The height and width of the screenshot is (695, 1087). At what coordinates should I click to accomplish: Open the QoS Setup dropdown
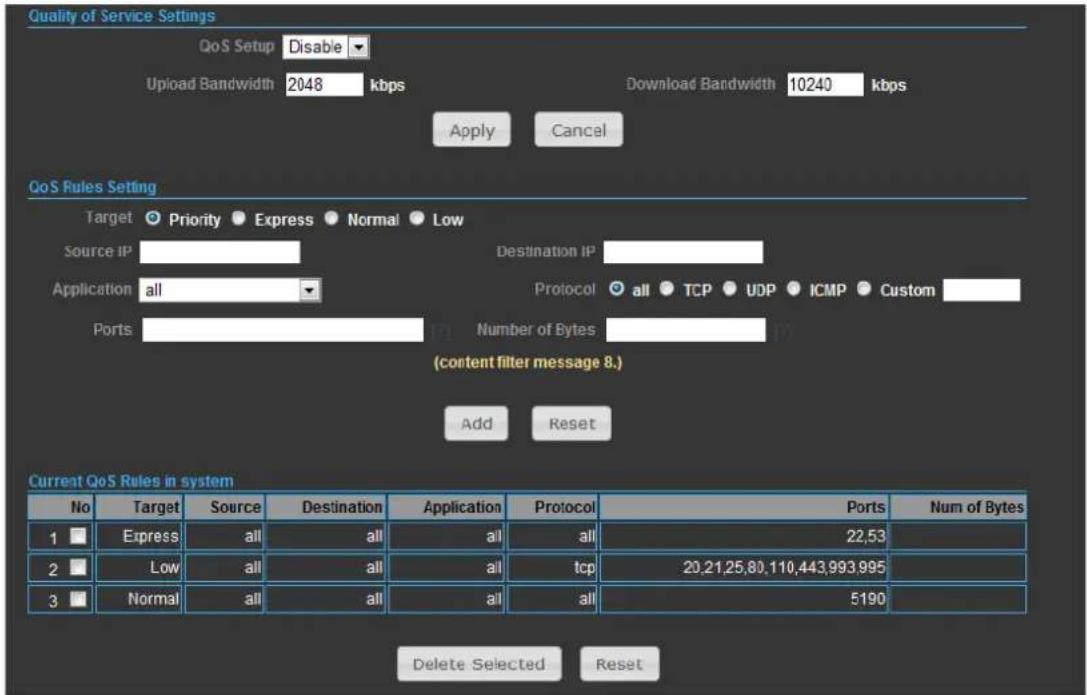pos(326,46)
